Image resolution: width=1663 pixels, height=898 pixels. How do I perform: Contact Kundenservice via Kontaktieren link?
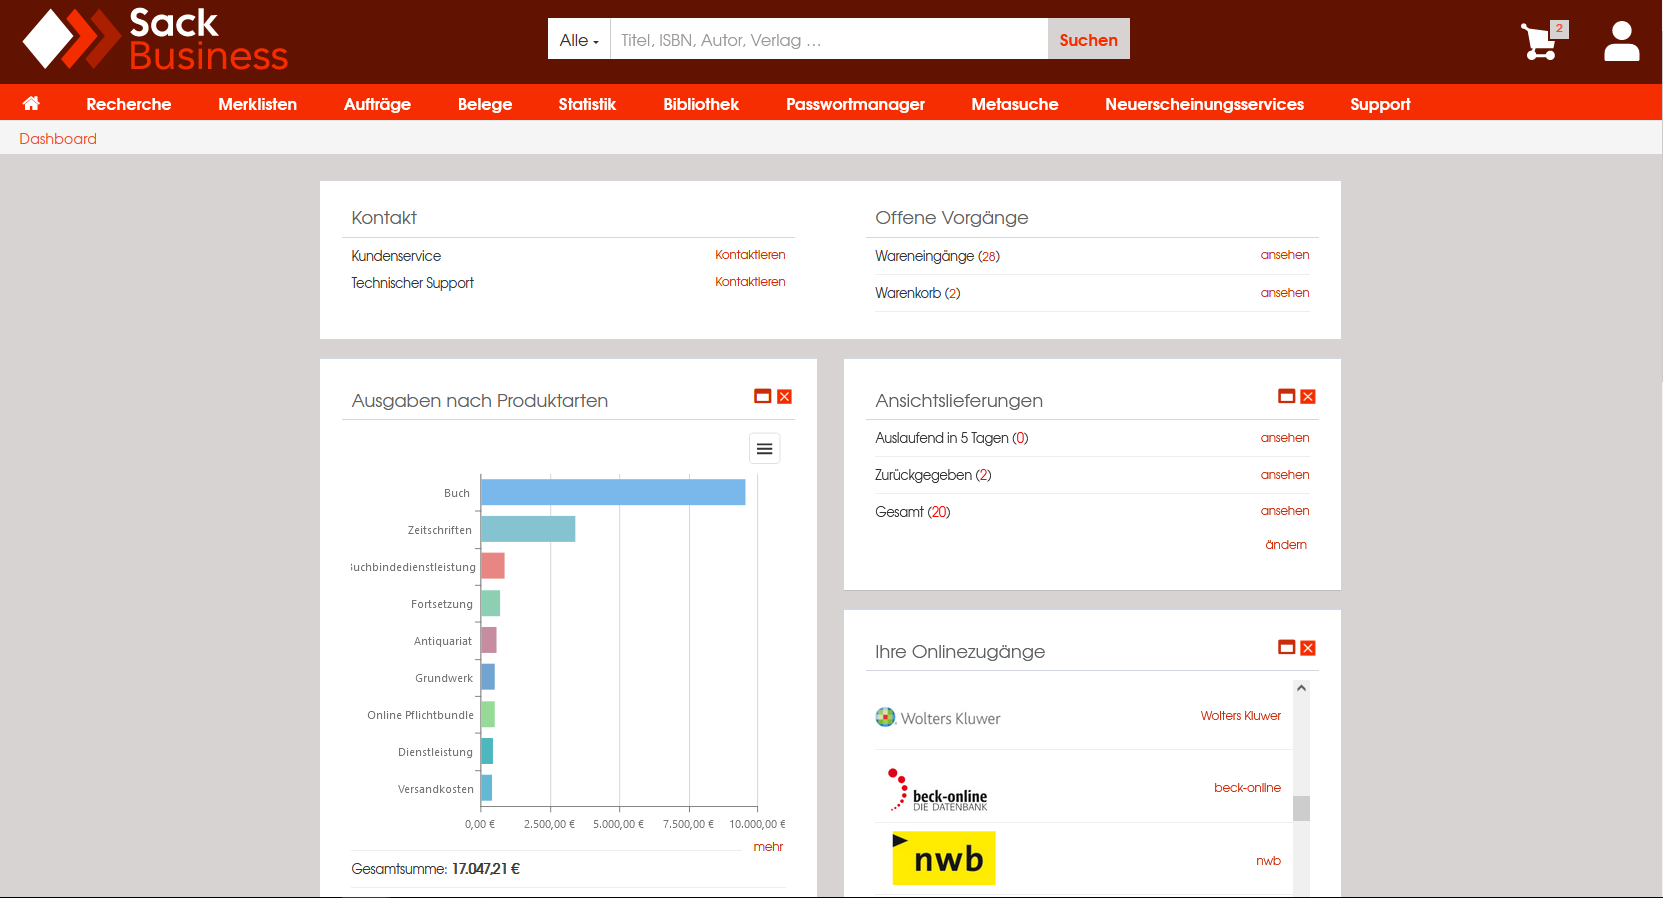[x=750, y=255]
